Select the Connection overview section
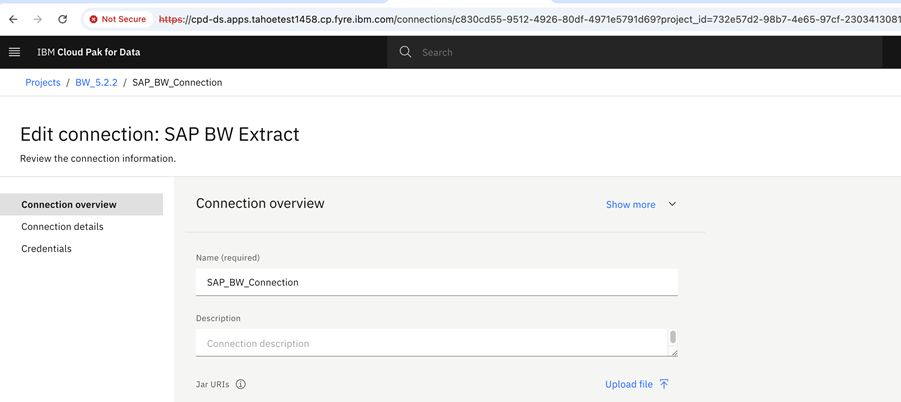Viewport: 901px width, 402px height. pos(82,204)
